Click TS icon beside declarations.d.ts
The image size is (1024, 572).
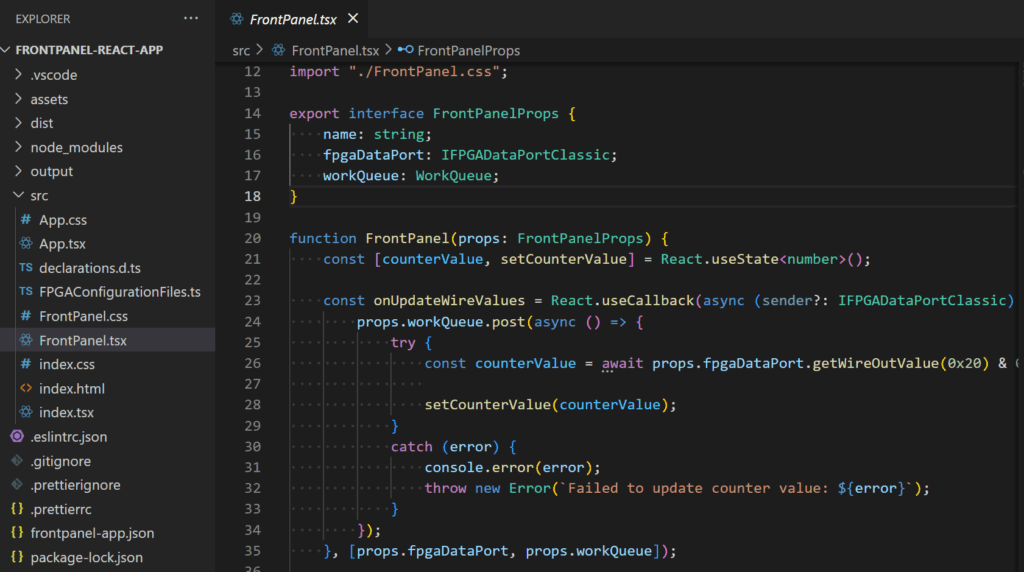(x=25, y=268)
